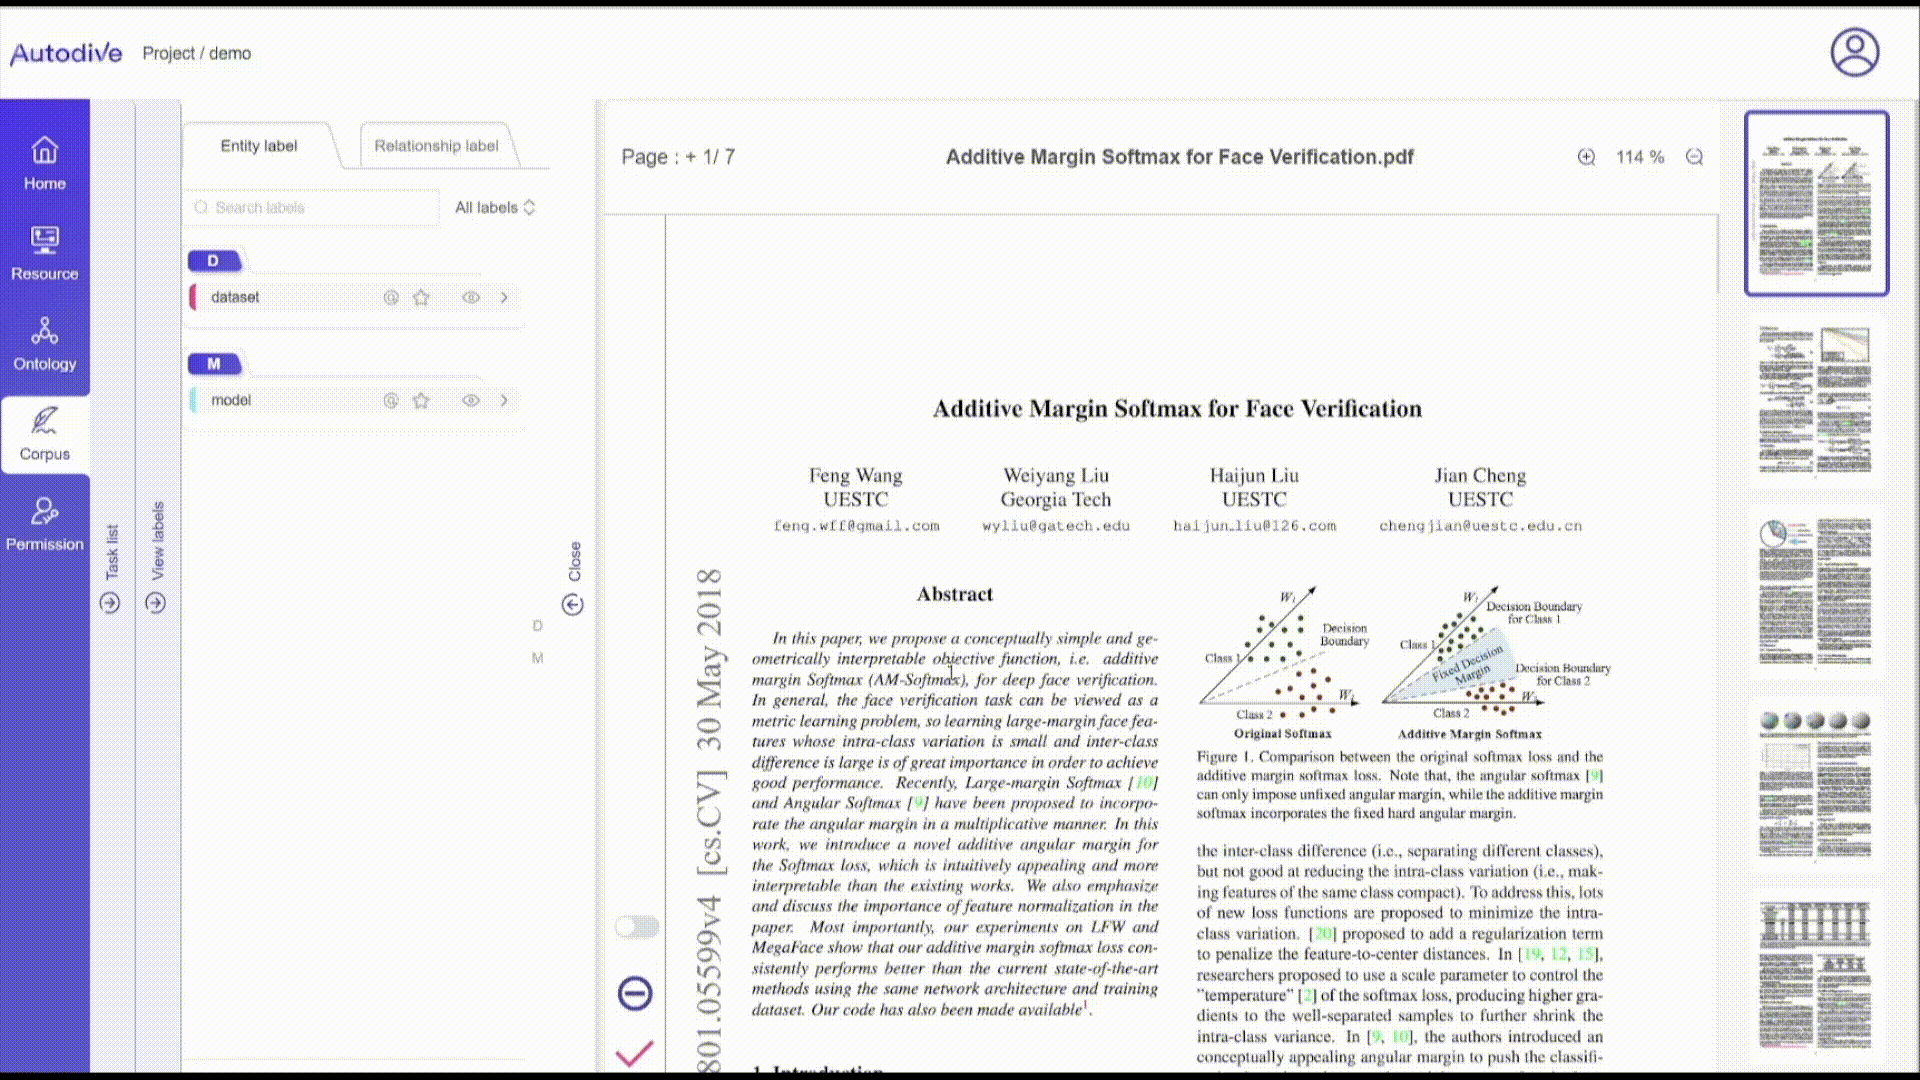Image resolution: width=1920 pixels, height=1080 pixels.
Task: Click the Close panel arrow button
Action: (x=572, y=604)
